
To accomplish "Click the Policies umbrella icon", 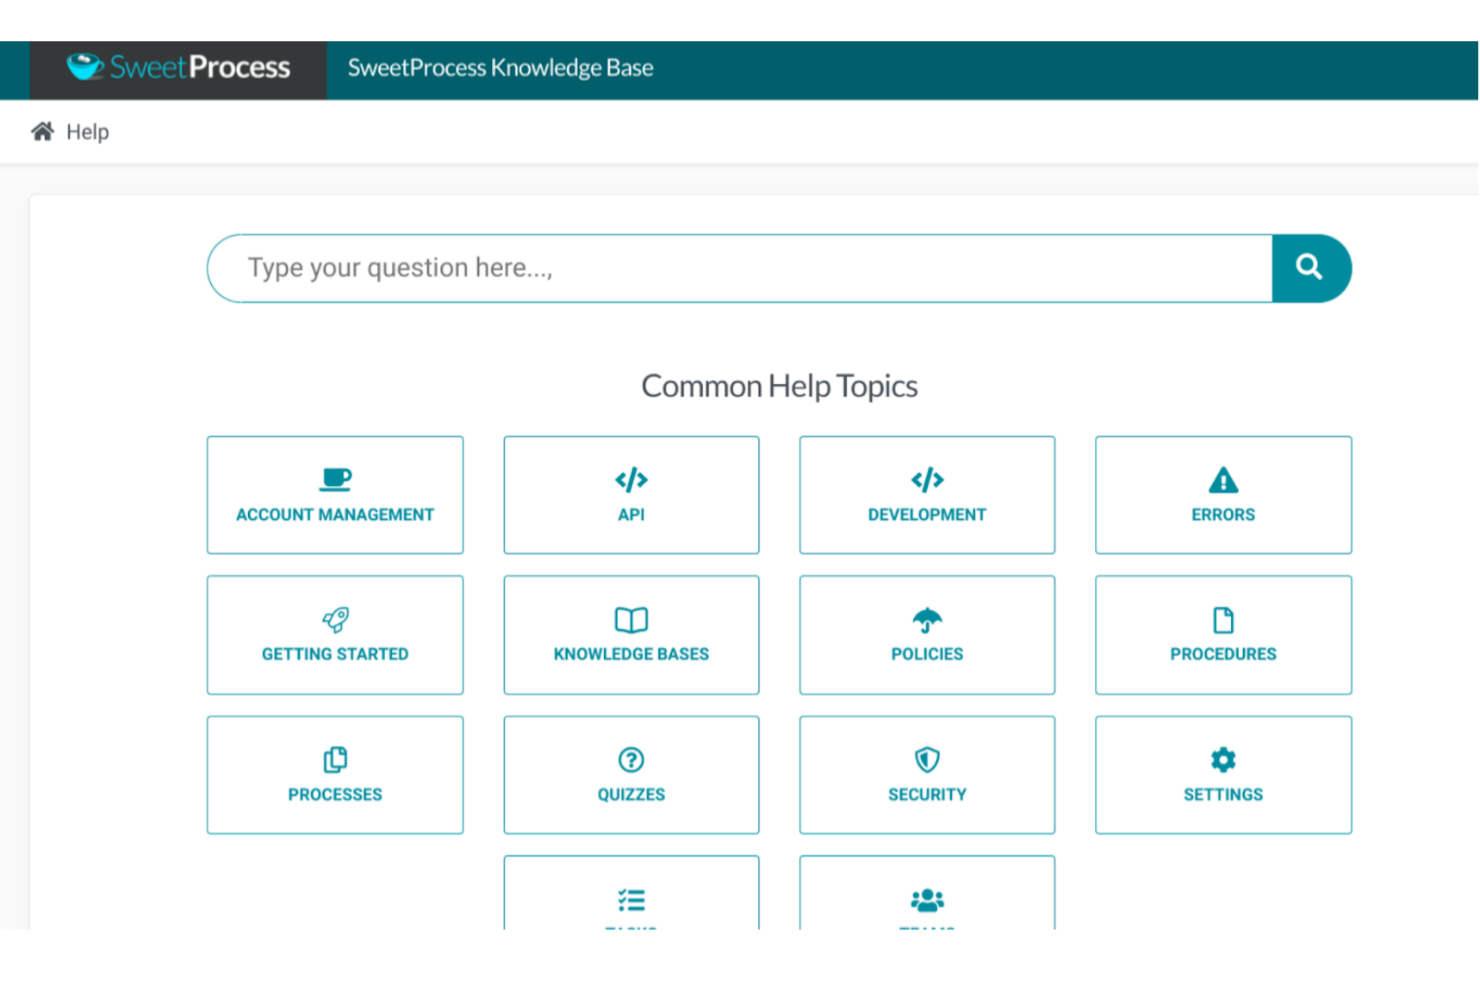I will [x=926, y=619].
